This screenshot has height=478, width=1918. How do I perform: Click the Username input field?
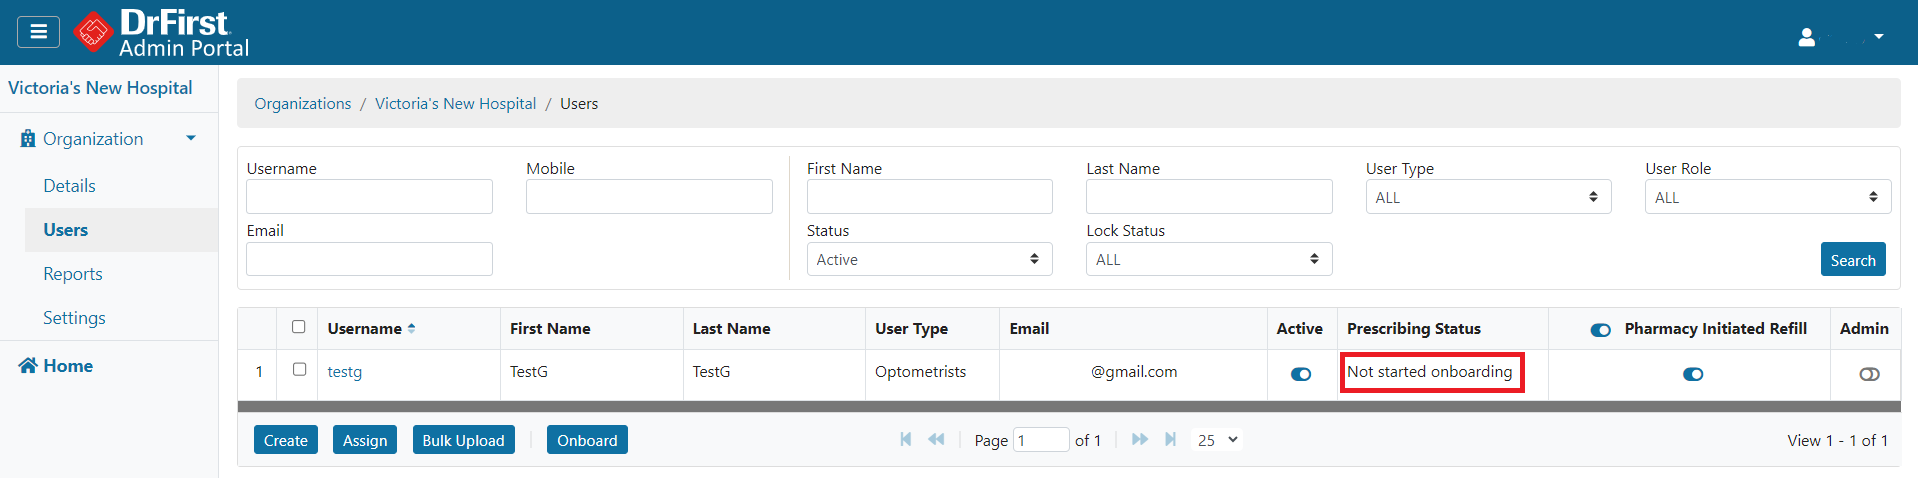[x=369, y=197]
